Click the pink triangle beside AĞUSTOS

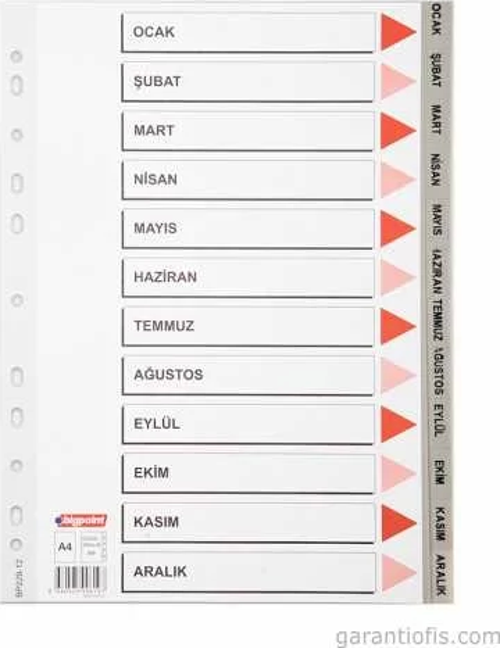[398, 375]
